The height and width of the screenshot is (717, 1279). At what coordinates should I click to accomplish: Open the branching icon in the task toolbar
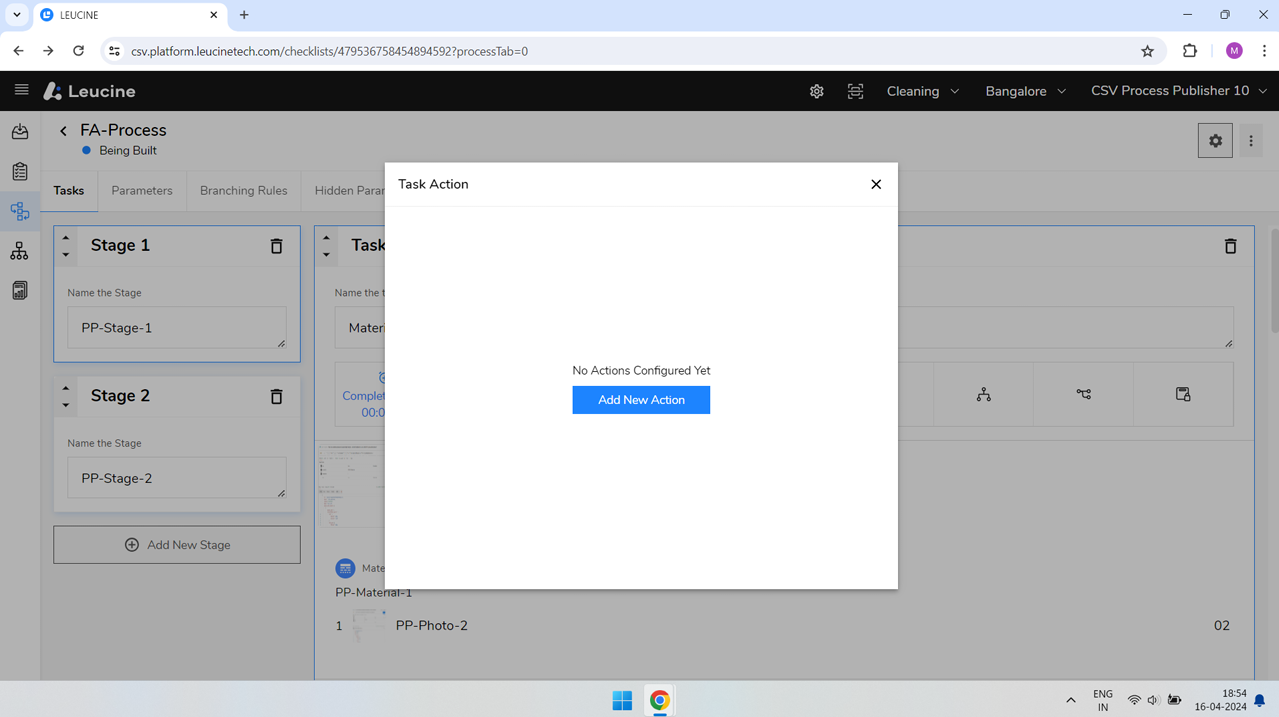pyautogui.click(x=1083, y=394)
